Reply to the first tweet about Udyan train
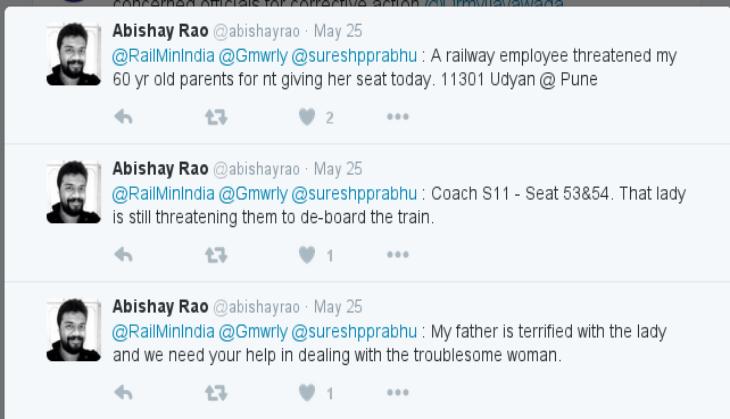This screenshot has height=419, width=730. pos(123,117)
